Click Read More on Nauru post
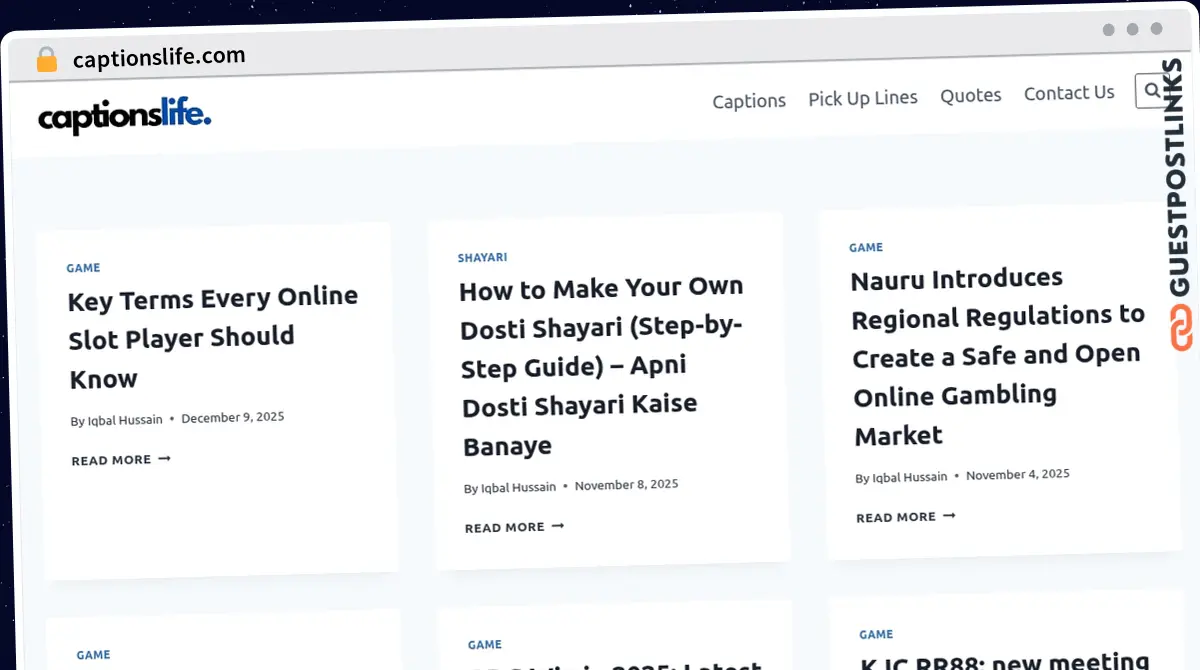The width and height of the screenshot is (1200, 670). (x=906, y=517)
